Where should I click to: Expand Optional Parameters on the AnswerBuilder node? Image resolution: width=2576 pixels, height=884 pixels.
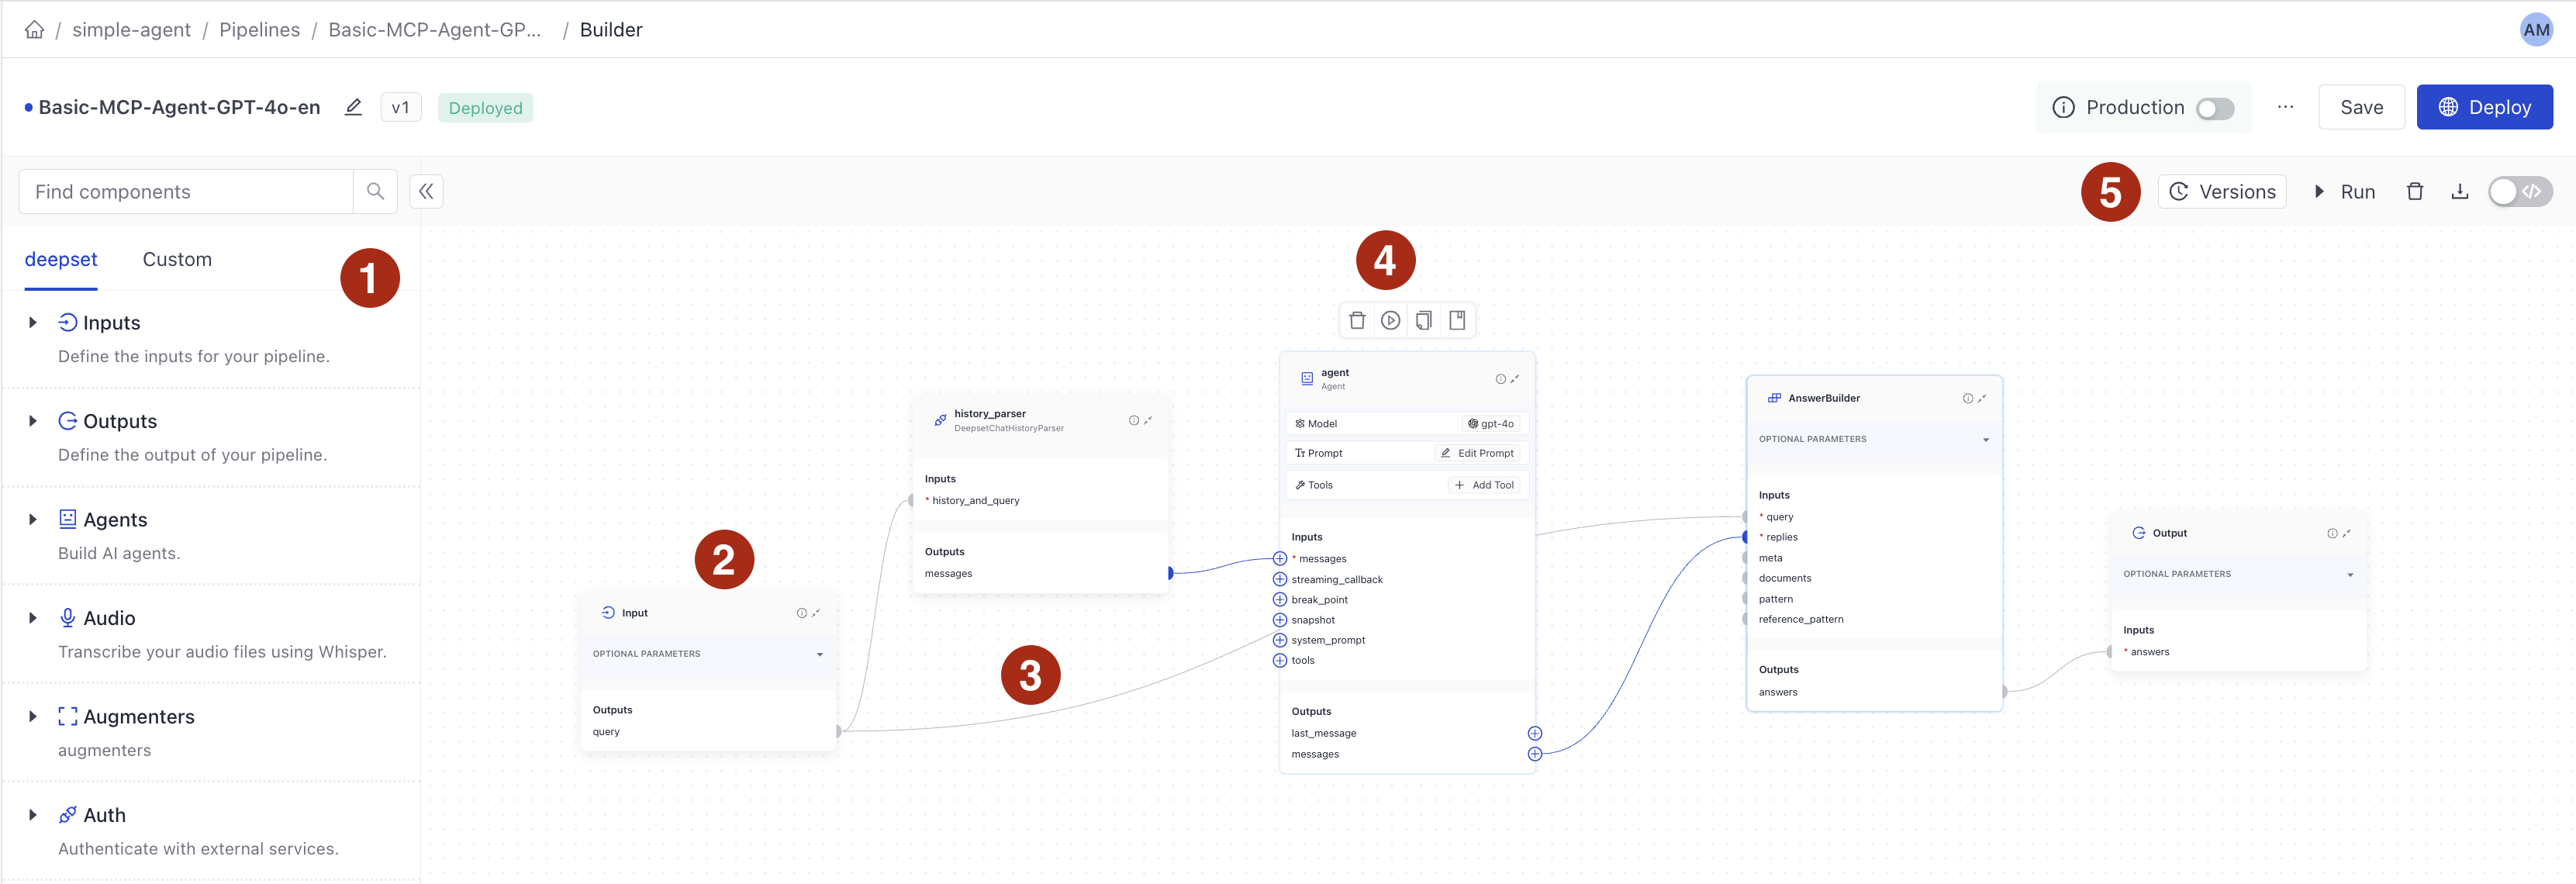point(1985,438)
